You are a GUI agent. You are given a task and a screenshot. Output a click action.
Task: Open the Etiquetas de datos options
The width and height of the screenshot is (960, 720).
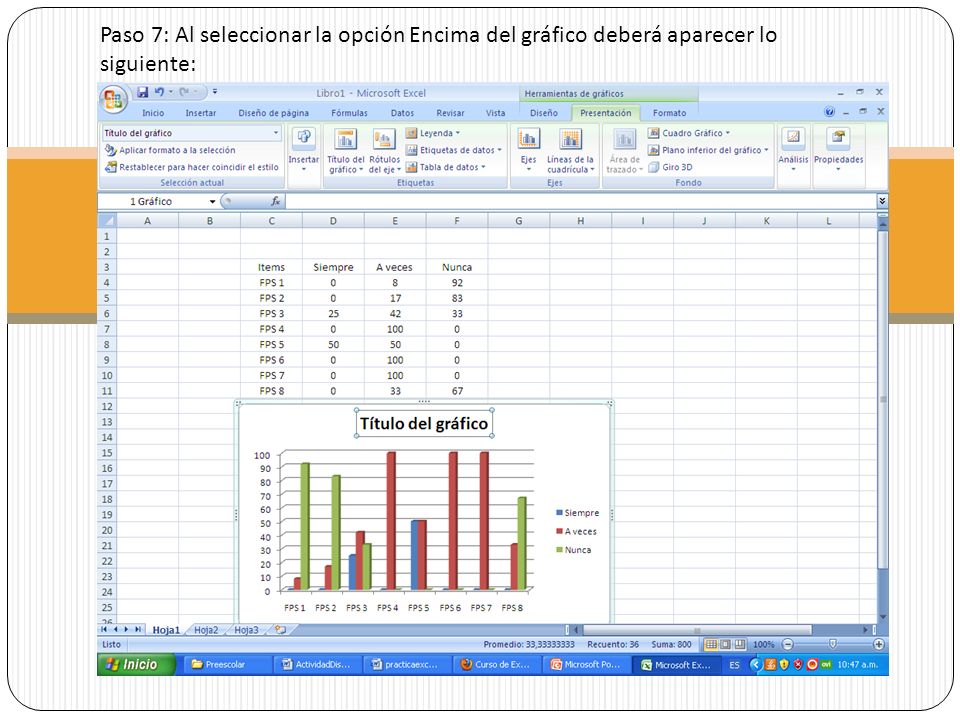coord(454,150)
